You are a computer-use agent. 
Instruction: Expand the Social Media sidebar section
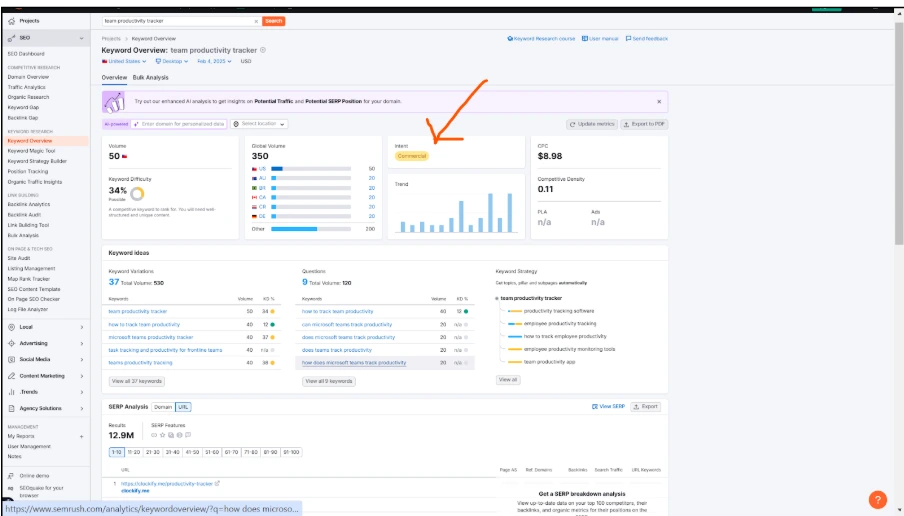click(x=81, y=359)
